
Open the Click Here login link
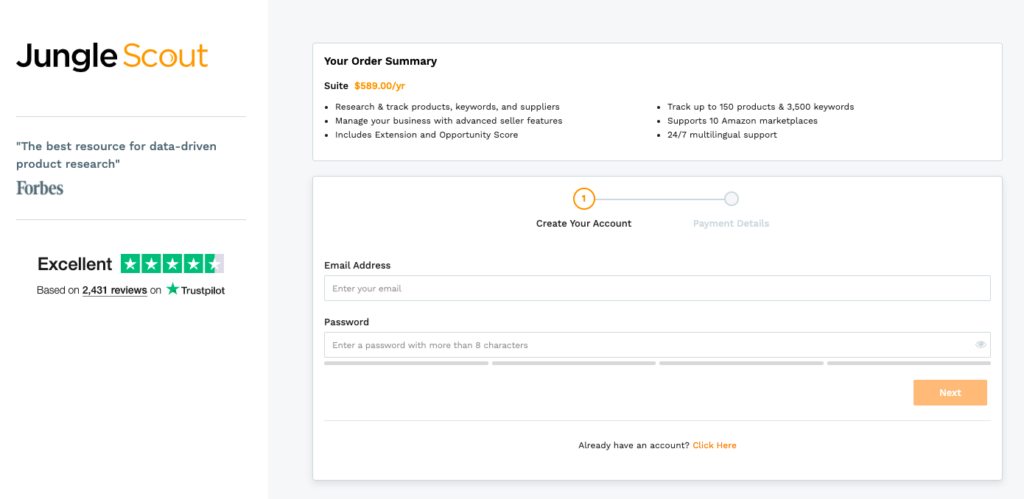pos(714,445)
